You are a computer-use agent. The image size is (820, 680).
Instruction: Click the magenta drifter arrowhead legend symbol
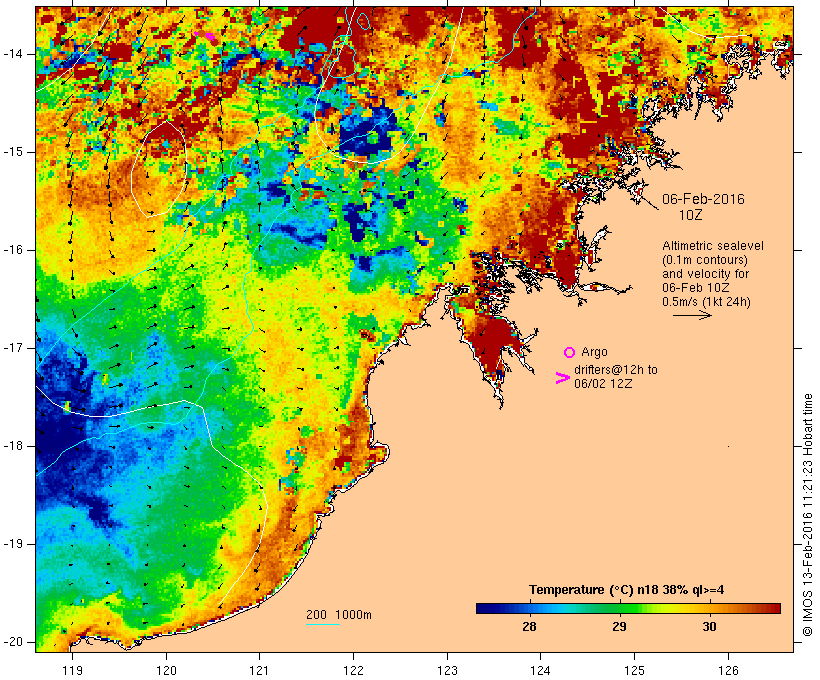click(x=563, y=378)
